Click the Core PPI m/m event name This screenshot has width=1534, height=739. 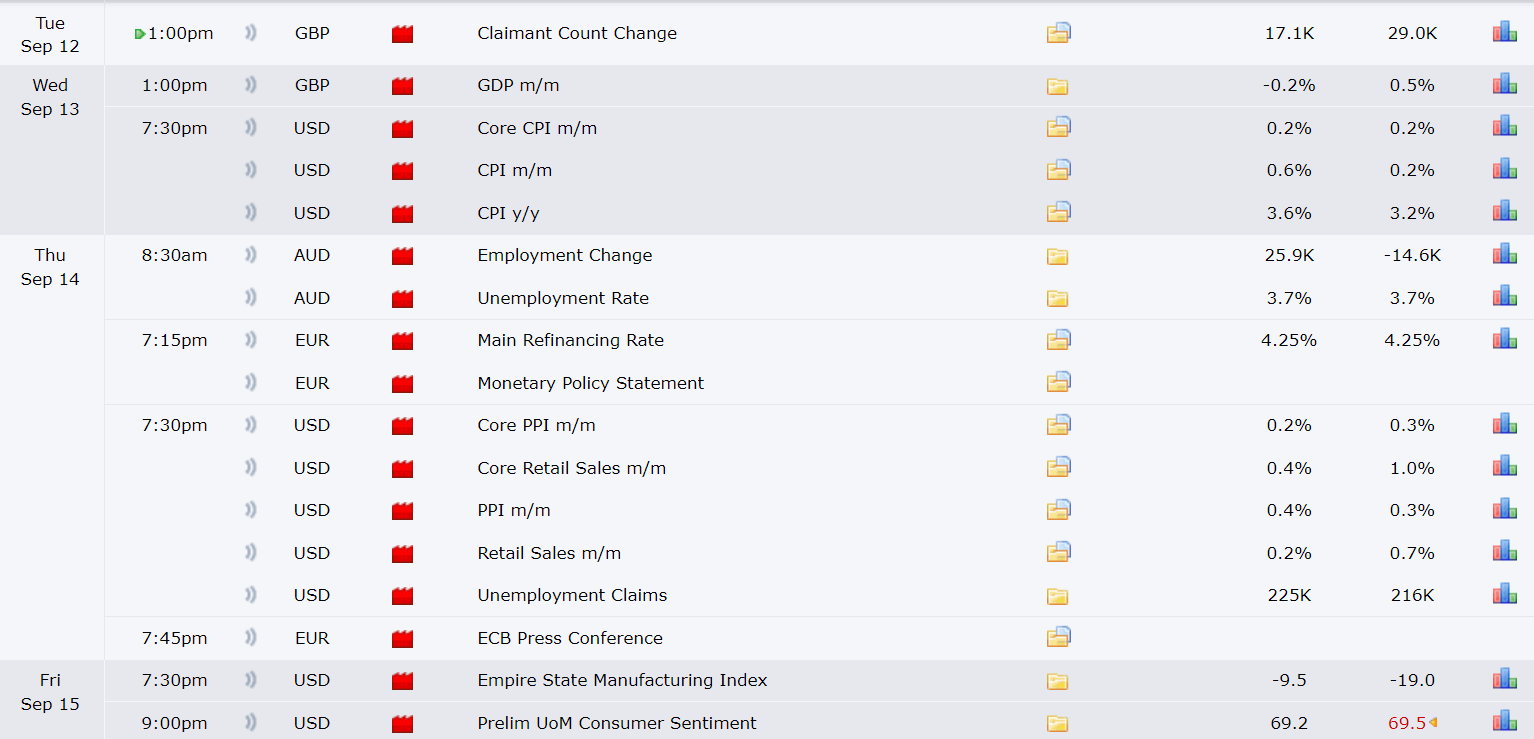click(536, 425)
